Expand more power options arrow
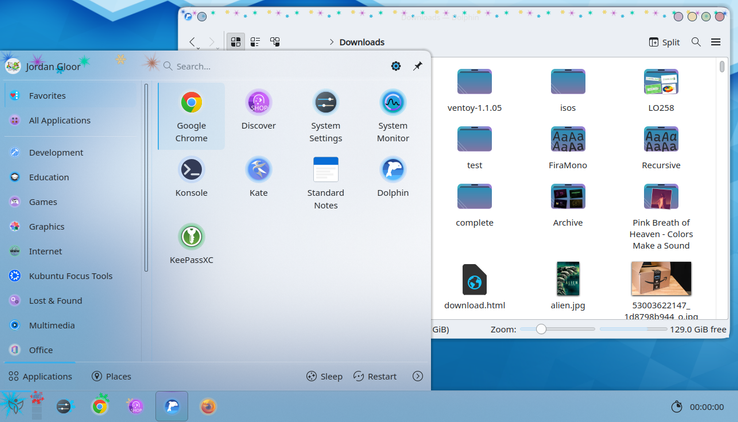The width and height of the screenshot is (738, 422). coord(417,376)
